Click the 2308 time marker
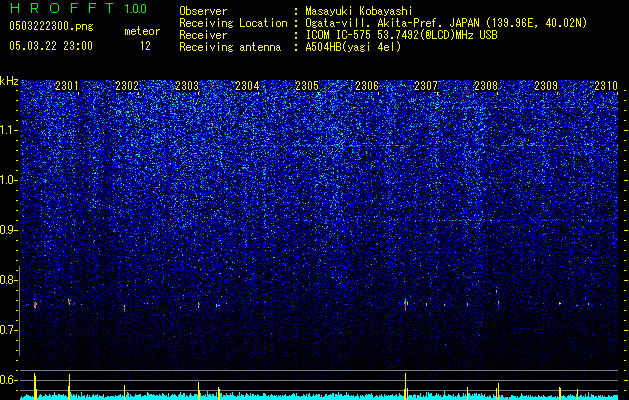The width and height of the screenshot is (629, 400). click(486, 86)
